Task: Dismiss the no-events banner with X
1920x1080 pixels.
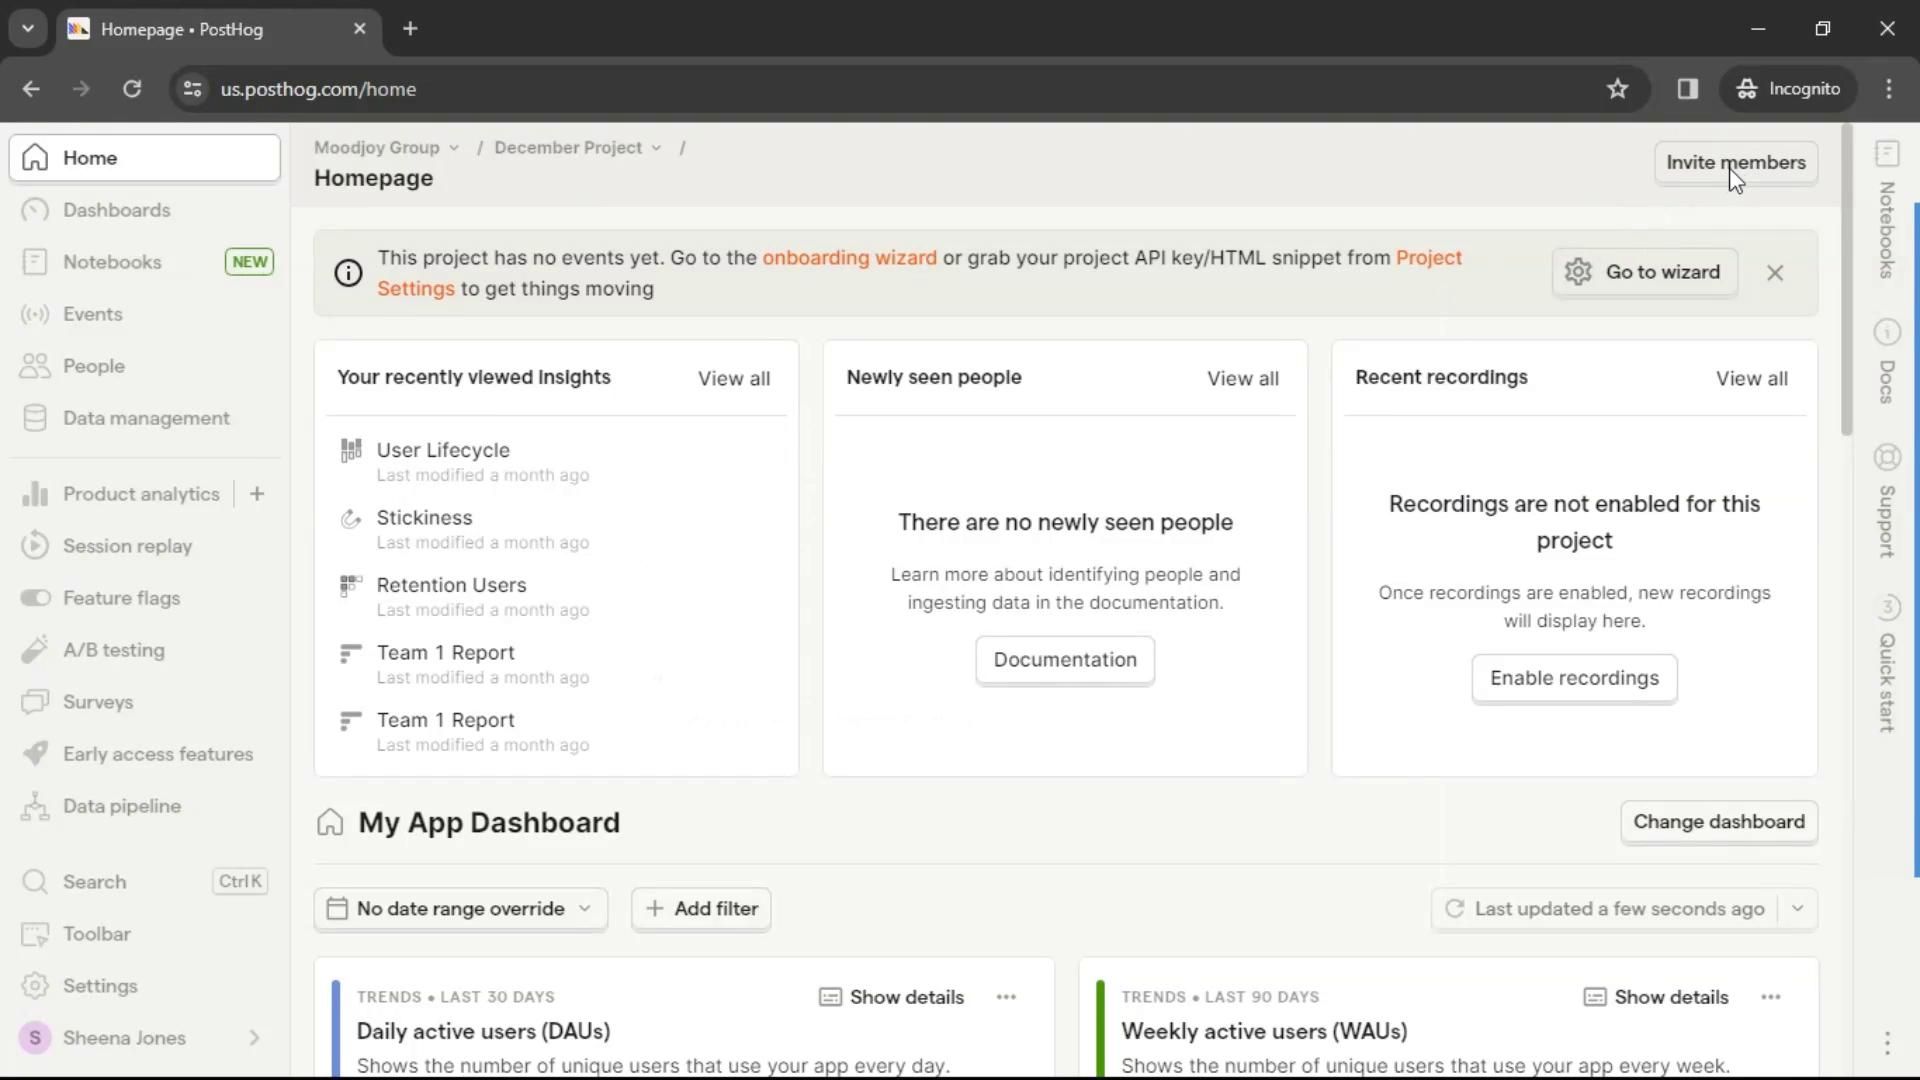Action: [1775, 273]
